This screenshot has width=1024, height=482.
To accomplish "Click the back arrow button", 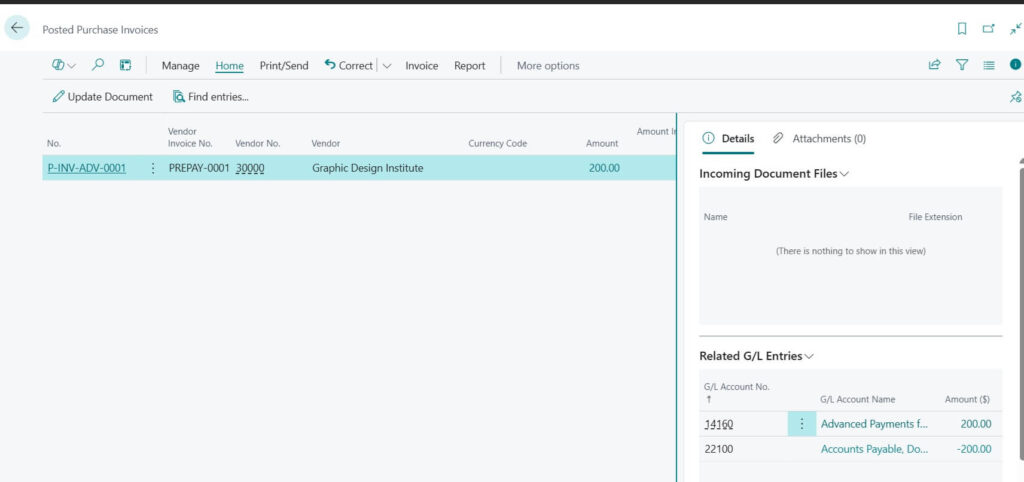I will [x=17, y=29].
